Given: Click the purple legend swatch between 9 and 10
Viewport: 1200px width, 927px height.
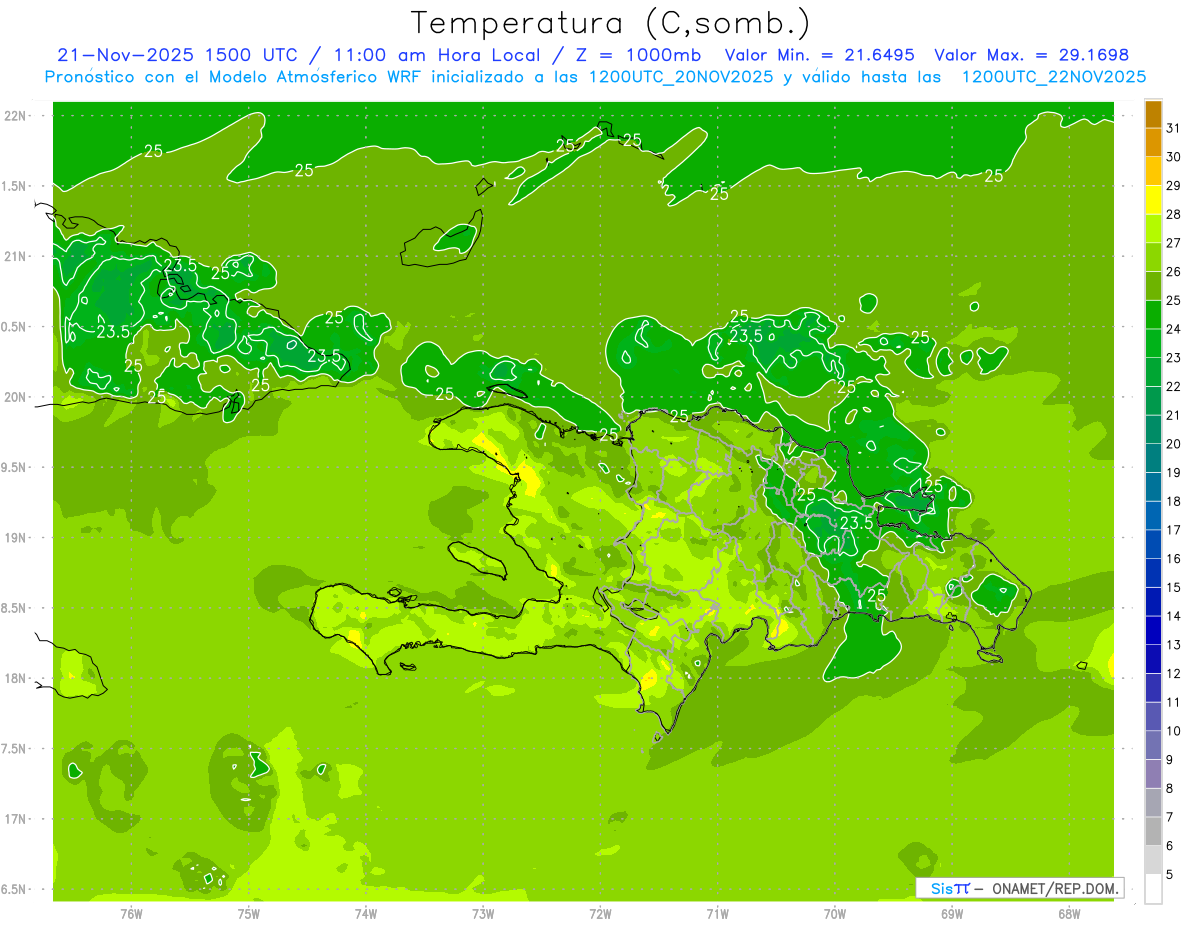Looking at the screenshot, I should coord(1153,745).
